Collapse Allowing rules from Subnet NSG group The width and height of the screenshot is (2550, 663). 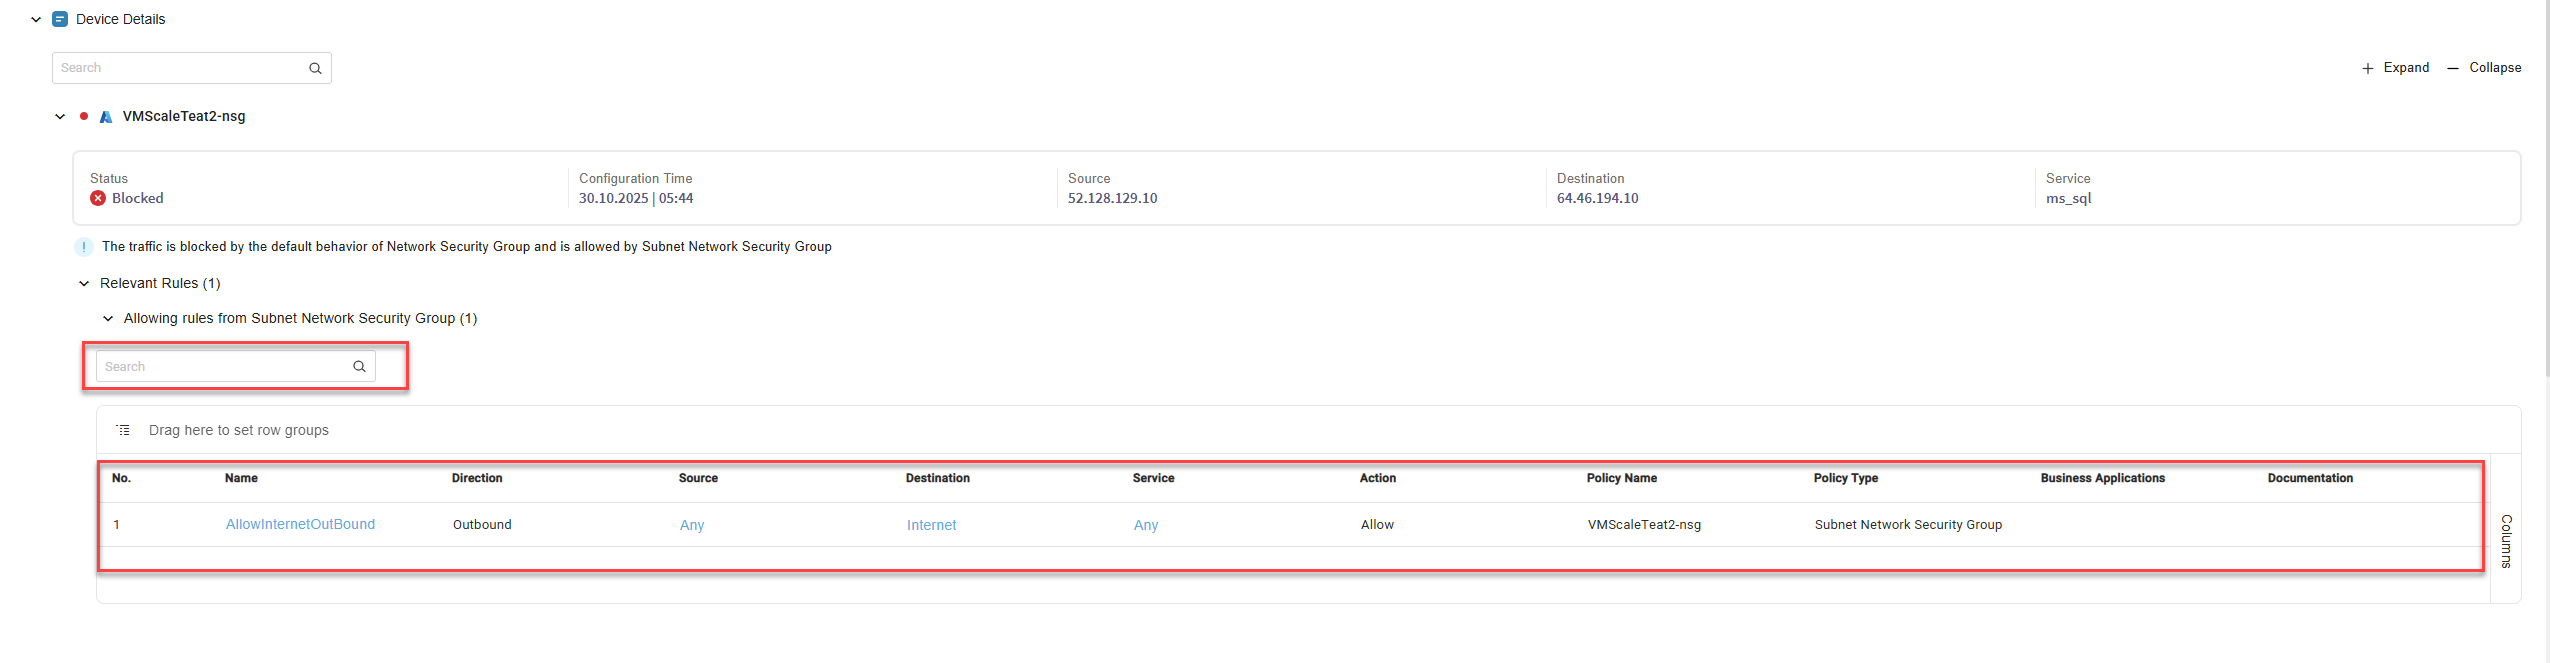pyautogui.click(x=108, y=319)
